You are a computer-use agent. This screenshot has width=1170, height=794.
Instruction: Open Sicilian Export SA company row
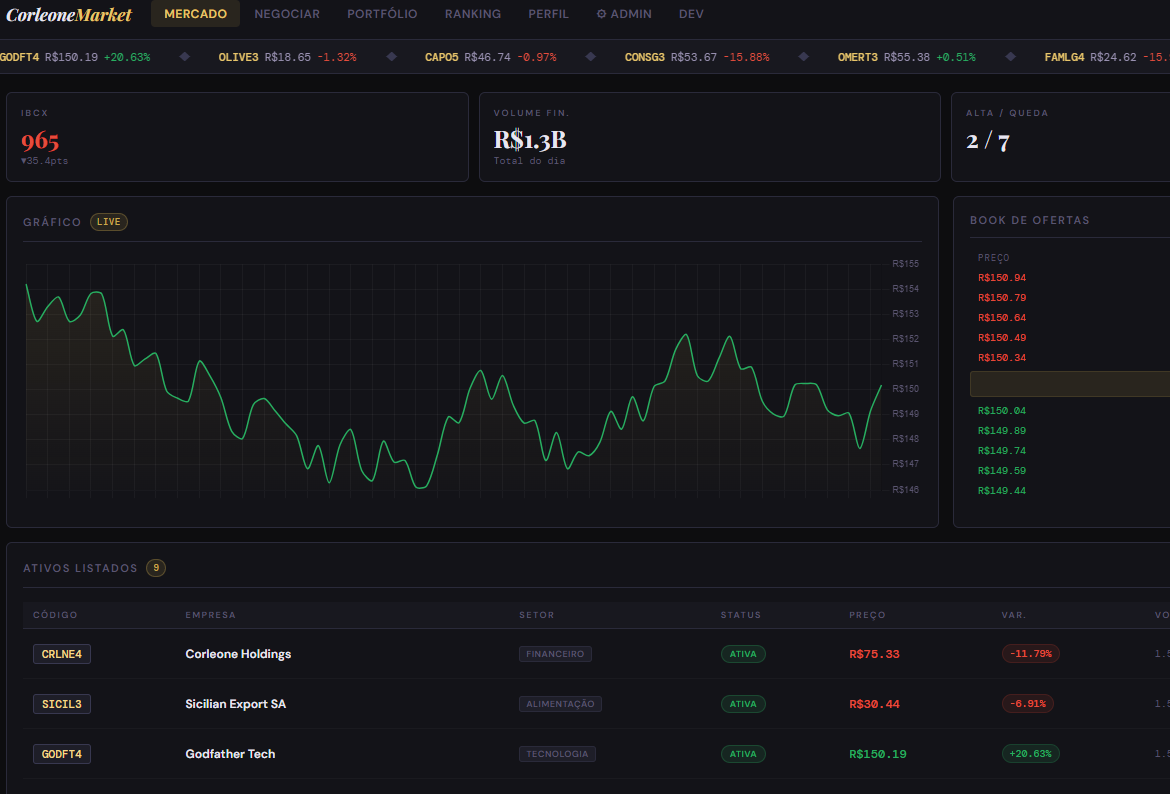(x=236, y=704)
